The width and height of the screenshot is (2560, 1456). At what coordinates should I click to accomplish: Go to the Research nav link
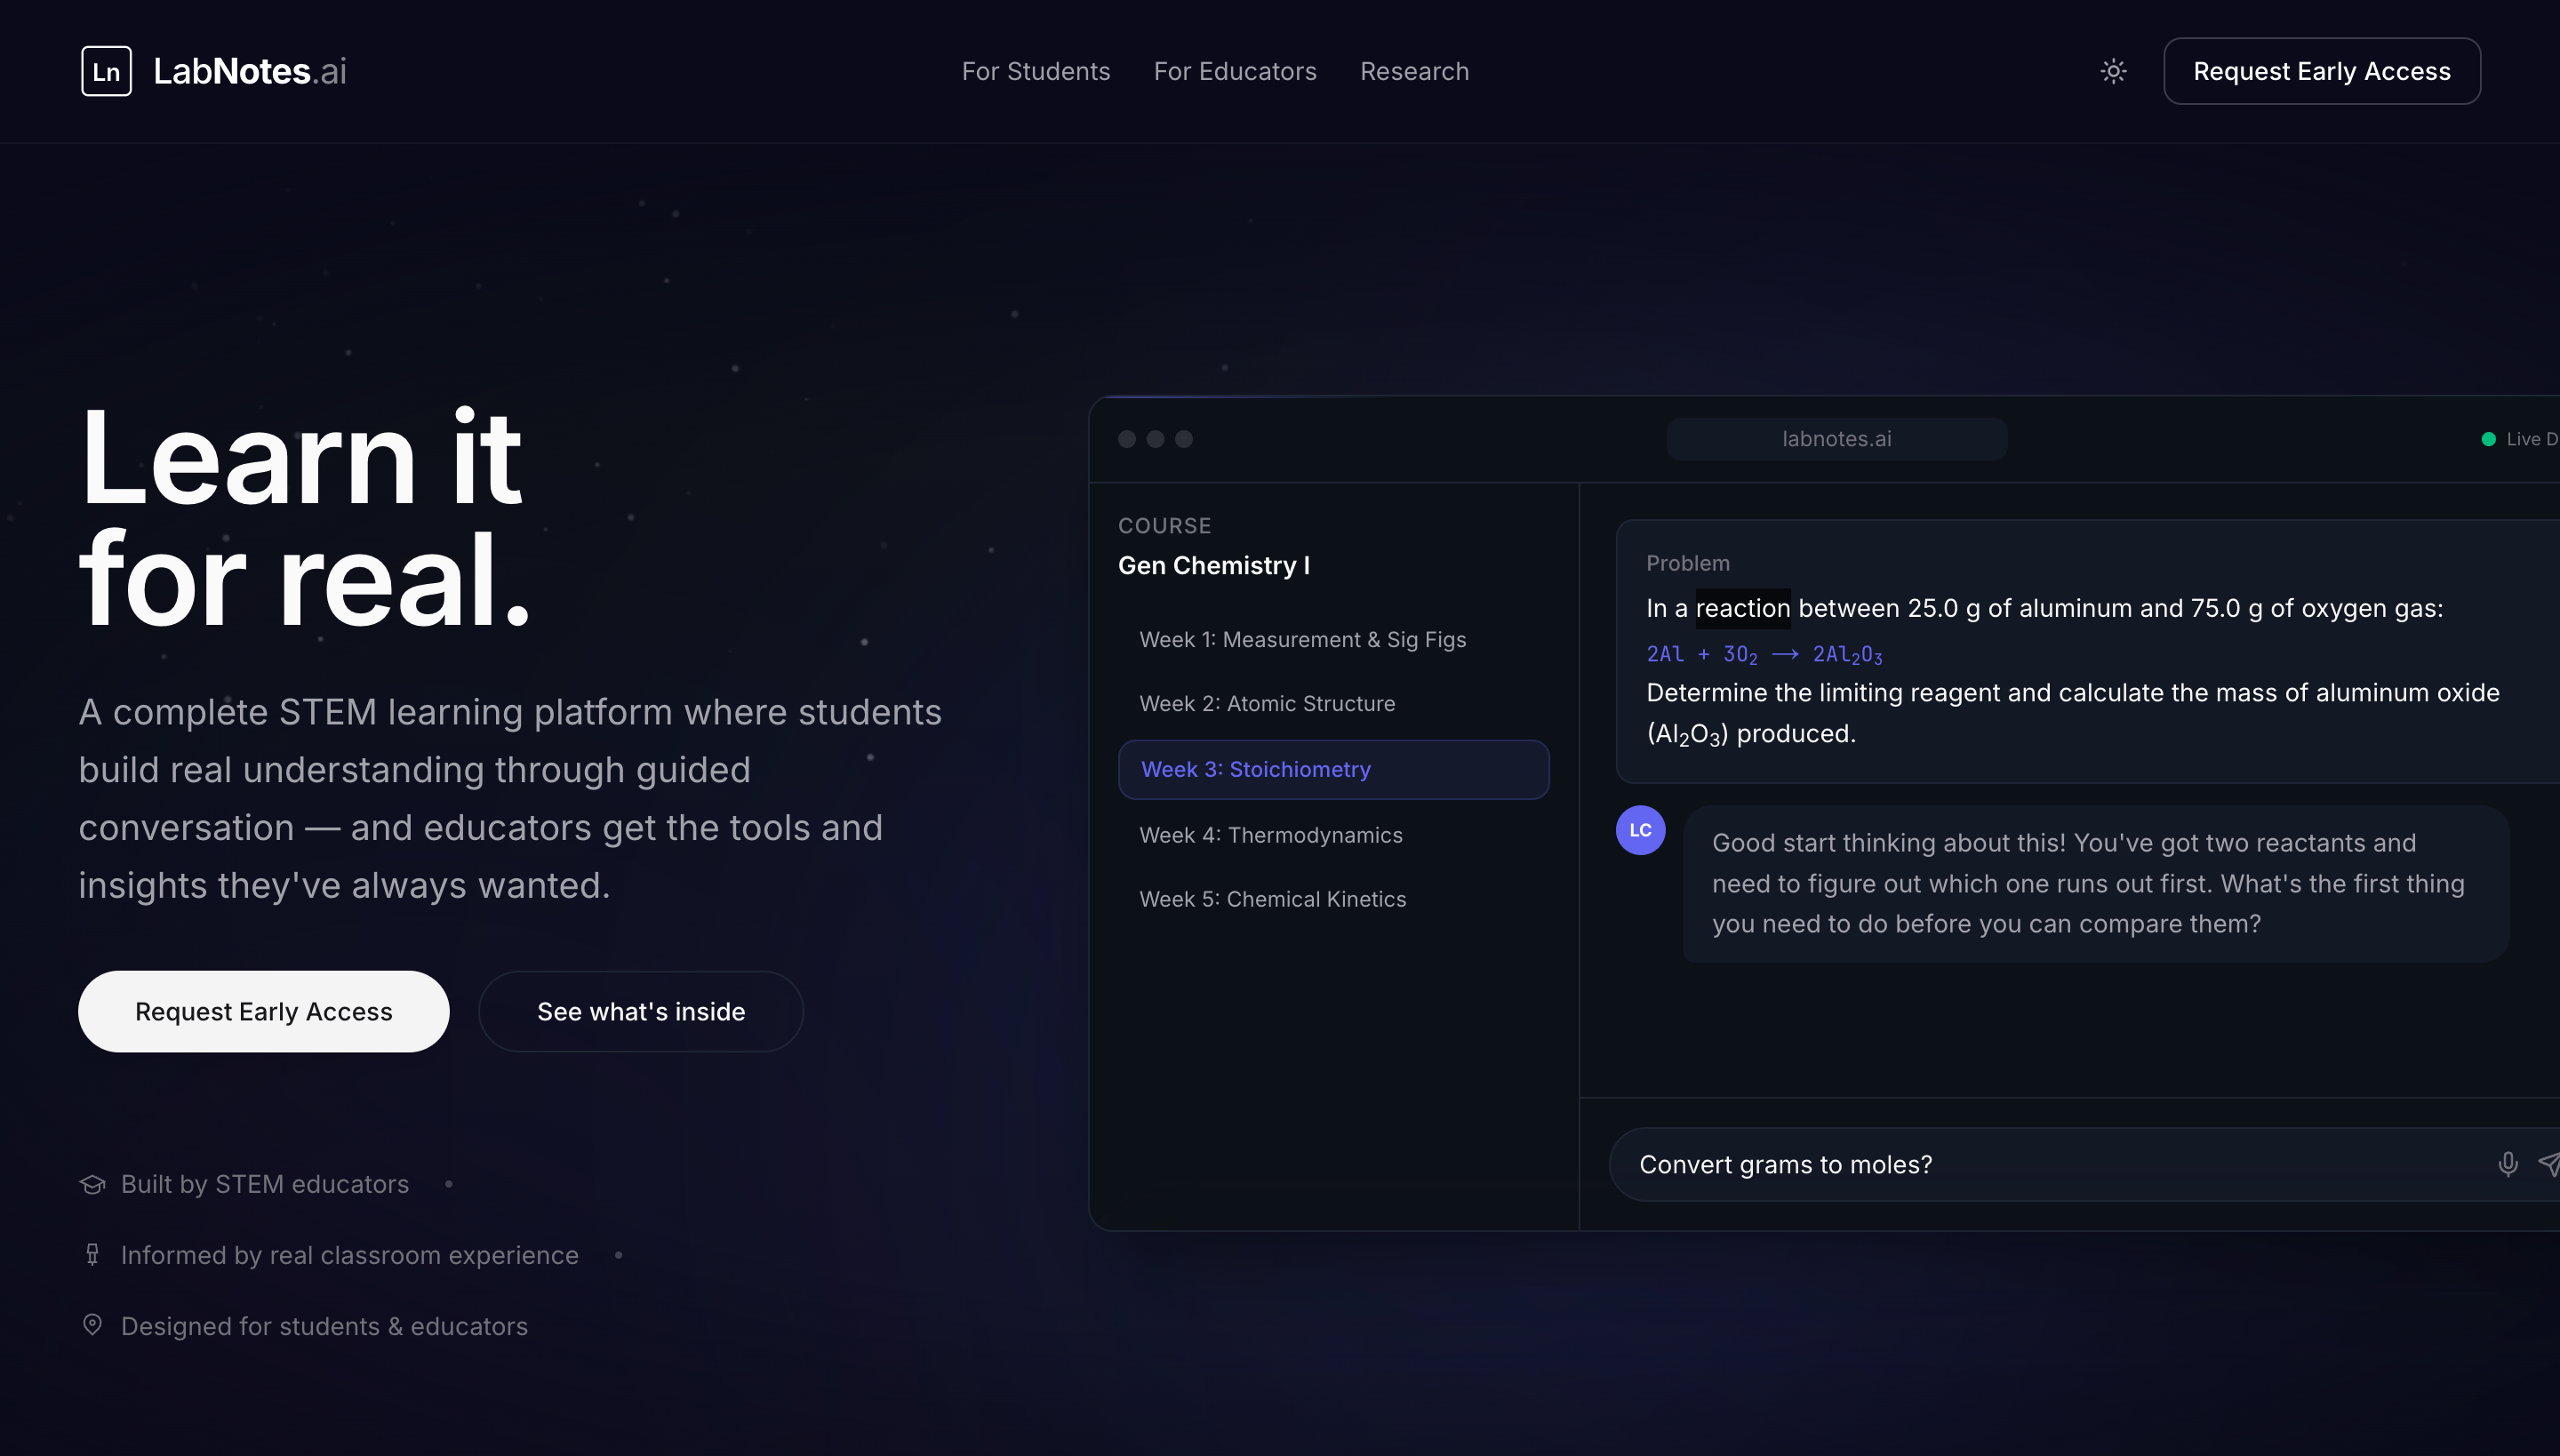point(1414,71)
